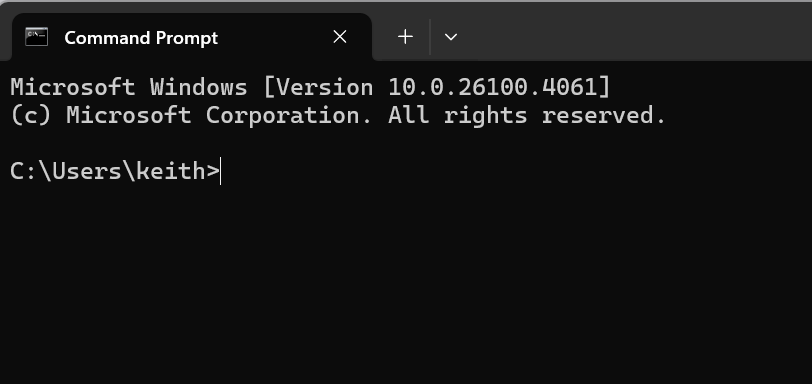This screenshot has height=384, width=812.
Task: Click the keith username in prompt
Action: [170, 171]
